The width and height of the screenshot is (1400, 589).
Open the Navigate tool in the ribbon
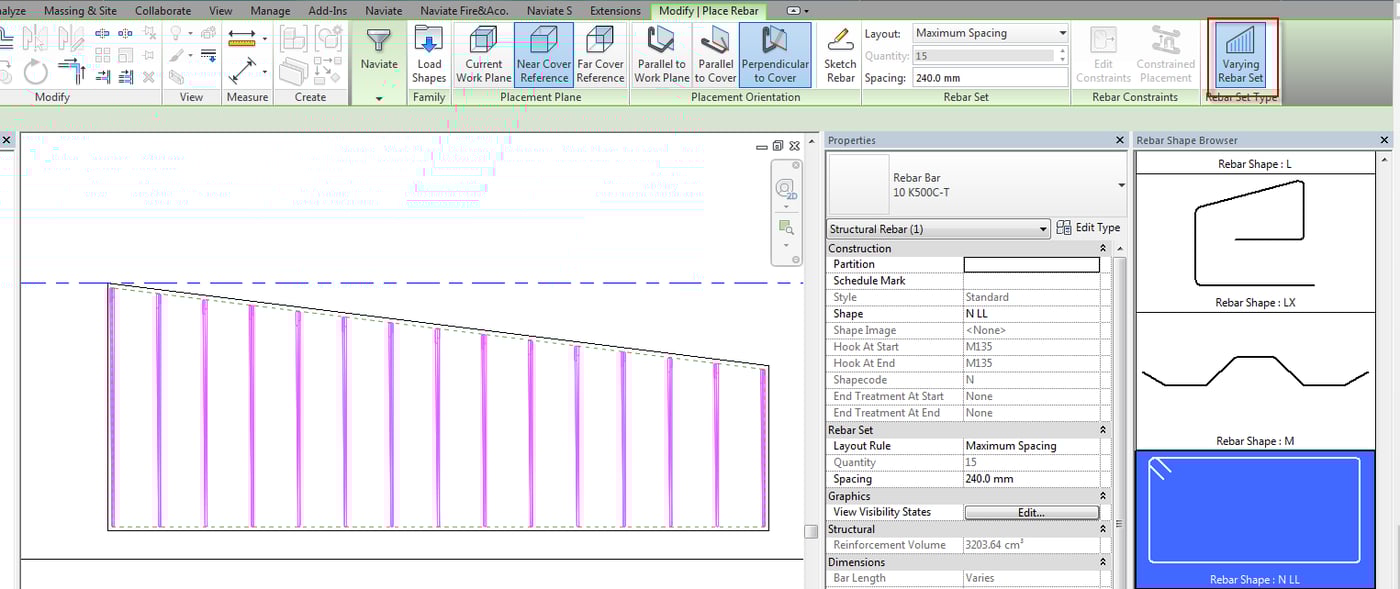click(378, 54)
